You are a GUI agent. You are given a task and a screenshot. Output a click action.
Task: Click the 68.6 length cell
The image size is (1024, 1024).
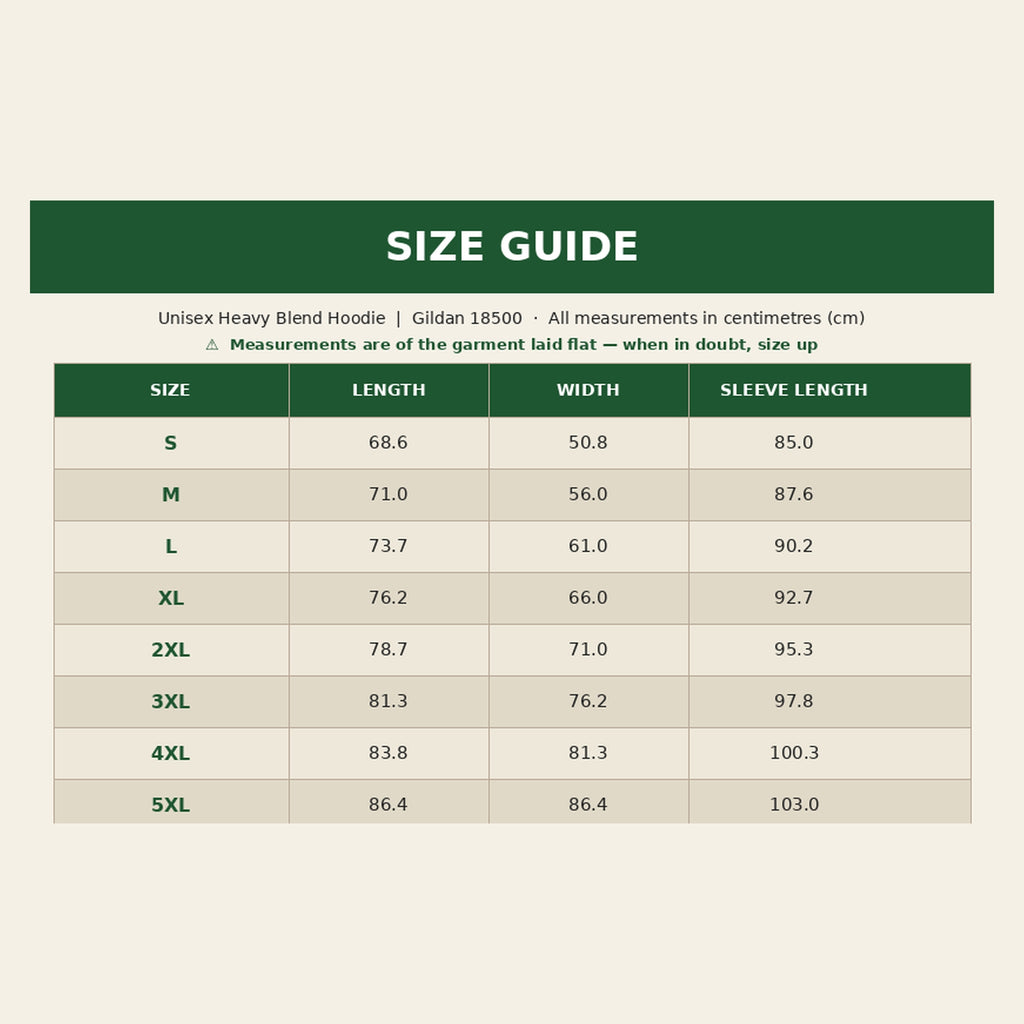coord(388,442)
